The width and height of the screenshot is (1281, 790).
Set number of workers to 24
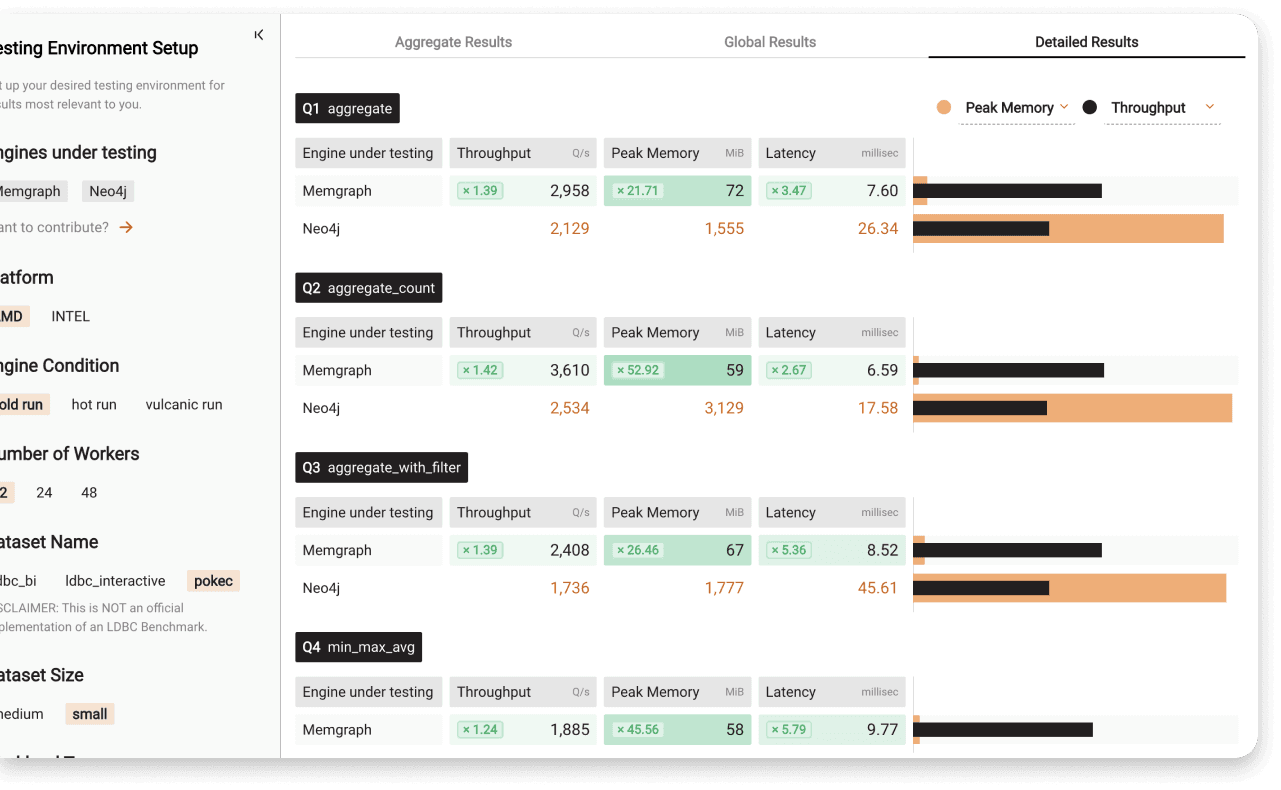pyautogui.click(x=44, y=493)
